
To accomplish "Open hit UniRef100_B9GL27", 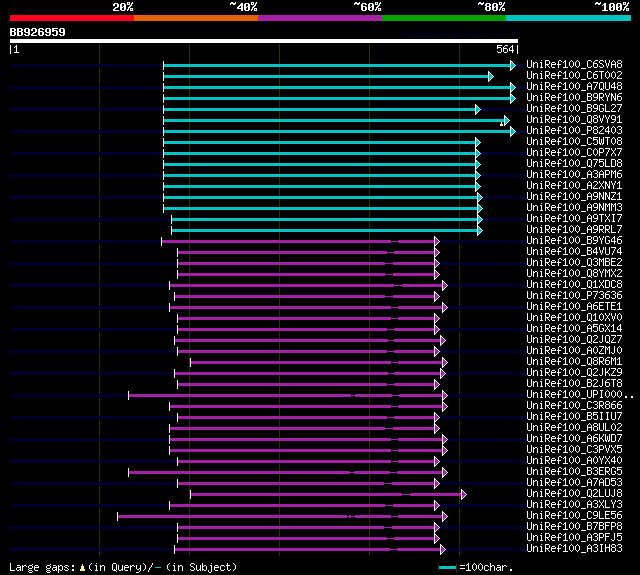I will pyautogui.click(x=574, y=109).
